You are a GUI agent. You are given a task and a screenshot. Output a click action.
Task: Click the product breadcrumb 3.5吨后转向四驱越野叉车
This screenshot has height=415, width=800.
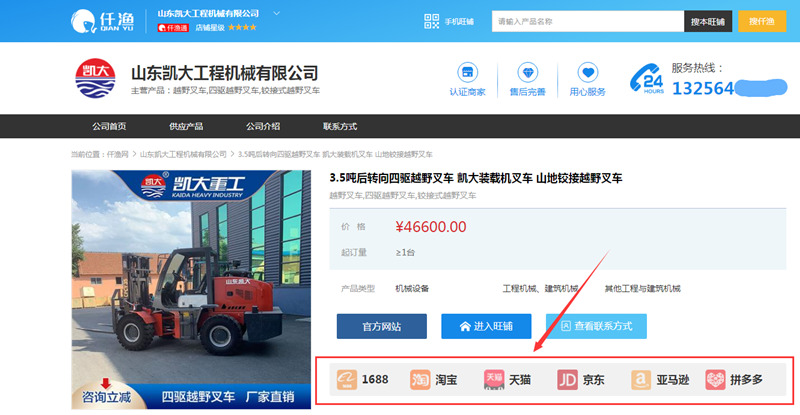pos(335,154)
